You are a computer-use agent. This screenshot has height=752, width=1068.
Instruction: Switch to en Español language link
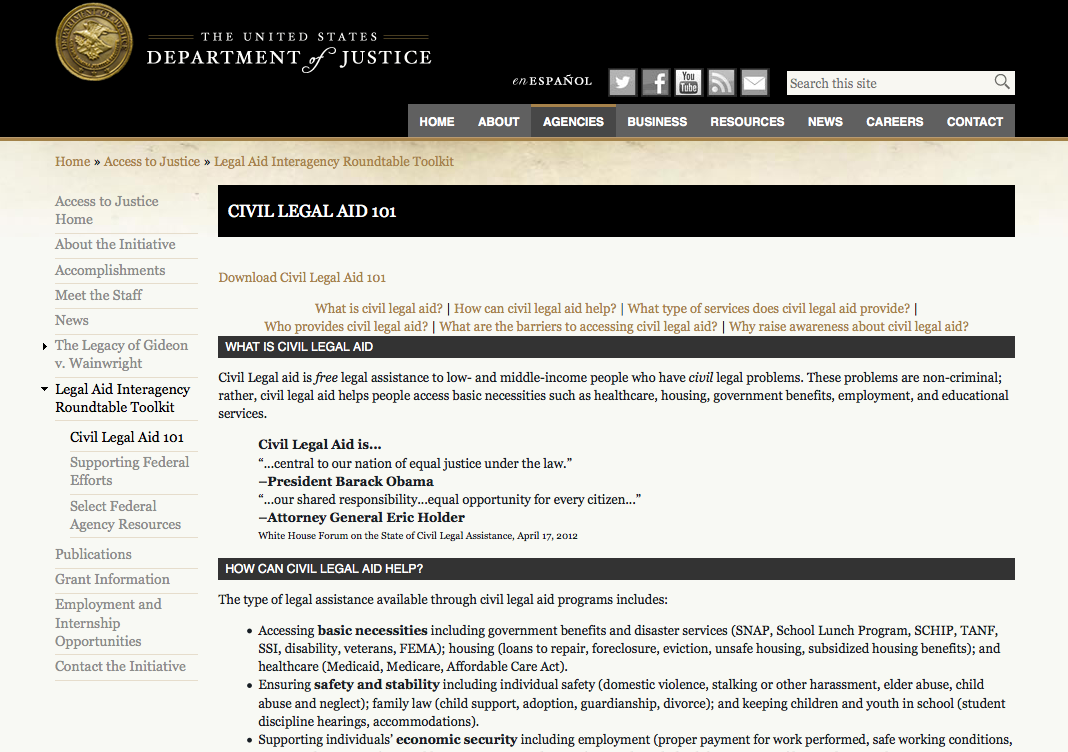(552, 81)
